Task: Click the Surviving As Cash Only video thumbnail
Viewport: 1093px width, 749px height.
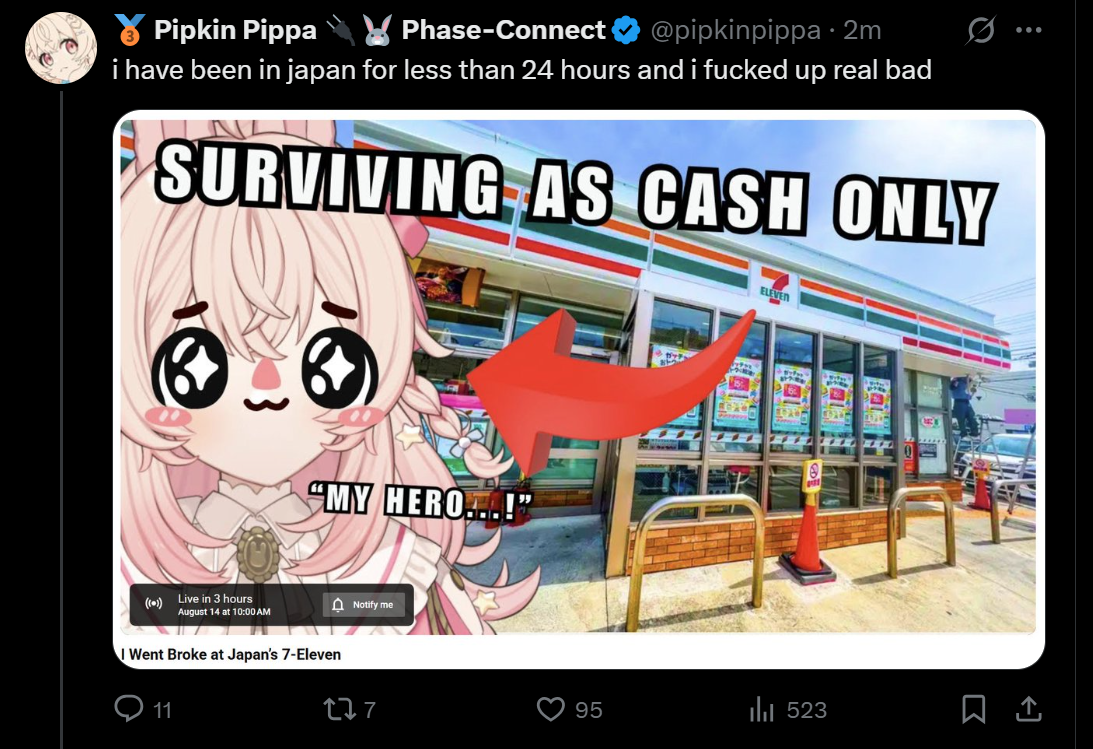Action: tap(578, 377)
